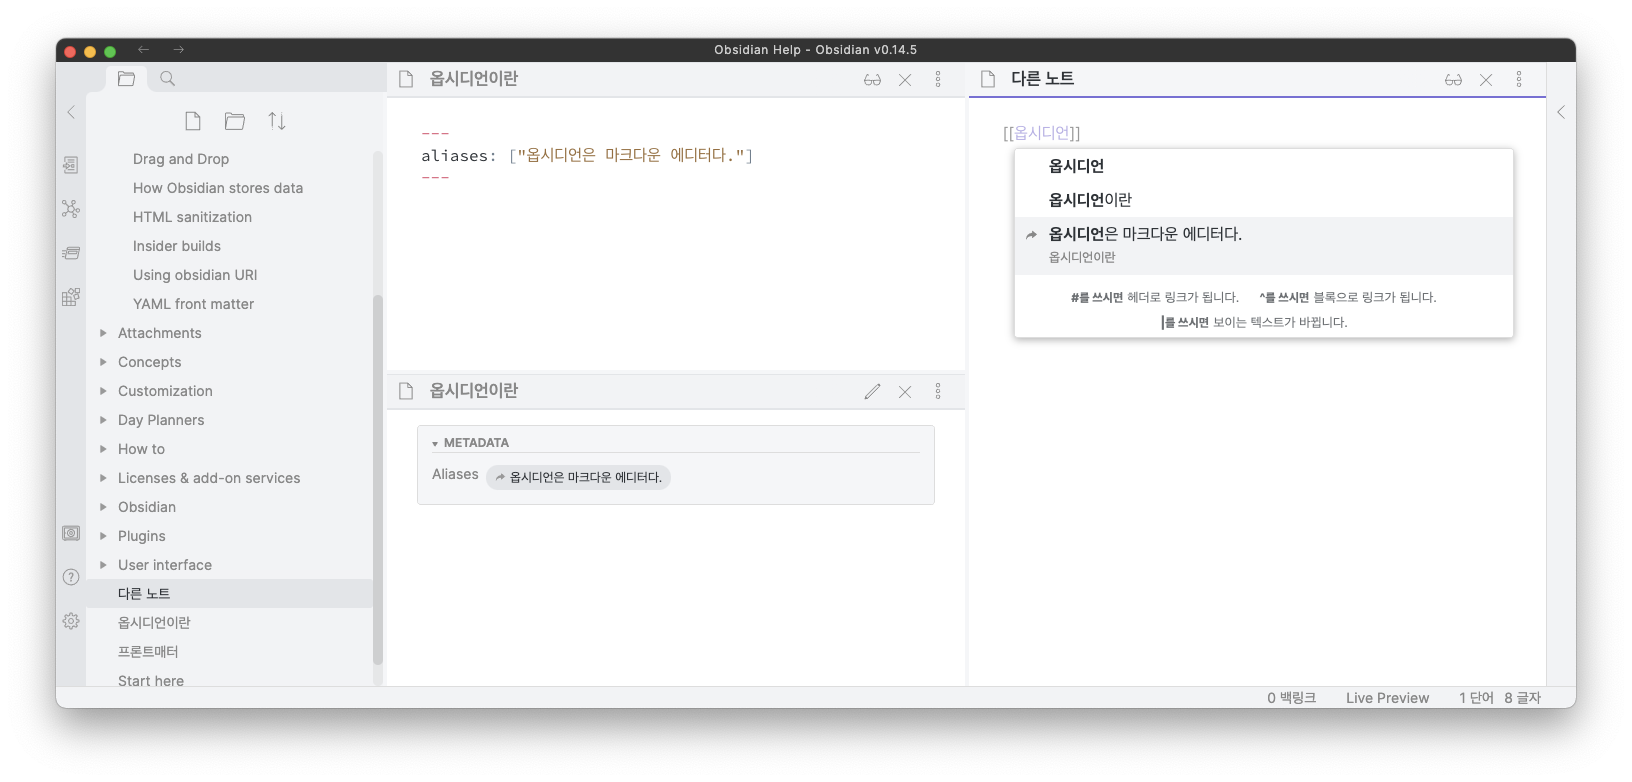Select the 다른 노트 file in explorer
Screen dimensions: 1632x782
[x=229, y=594]
